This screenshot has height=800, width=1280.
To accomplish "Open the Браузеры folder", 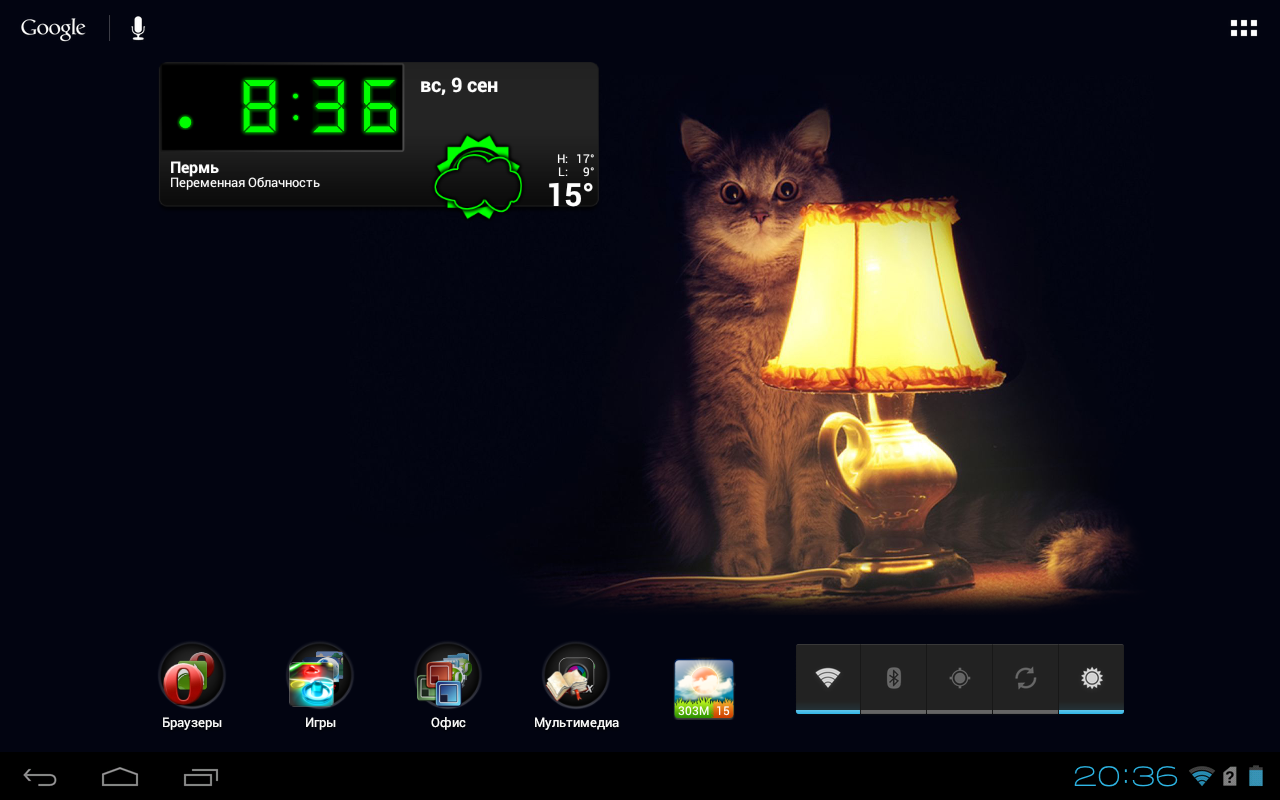I will coord(192,686).
